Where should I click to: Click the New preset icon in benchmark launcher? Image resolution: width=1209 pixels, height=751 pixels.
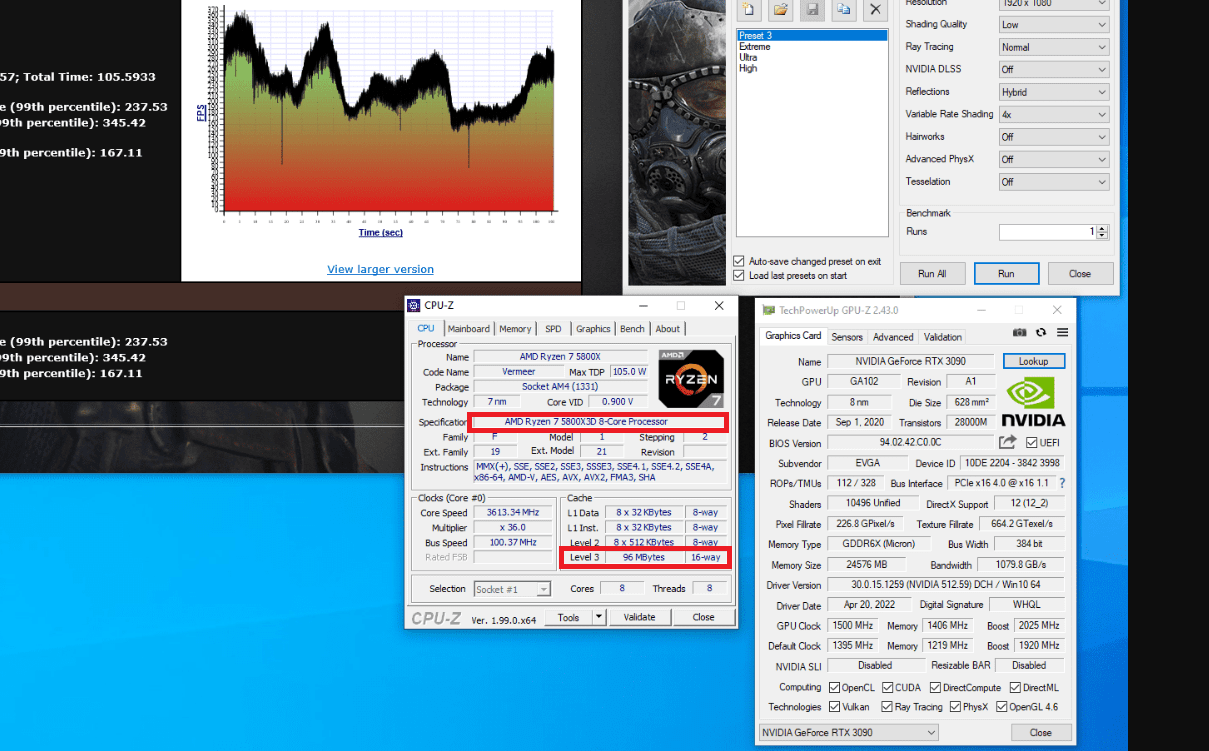click(748, 10)
